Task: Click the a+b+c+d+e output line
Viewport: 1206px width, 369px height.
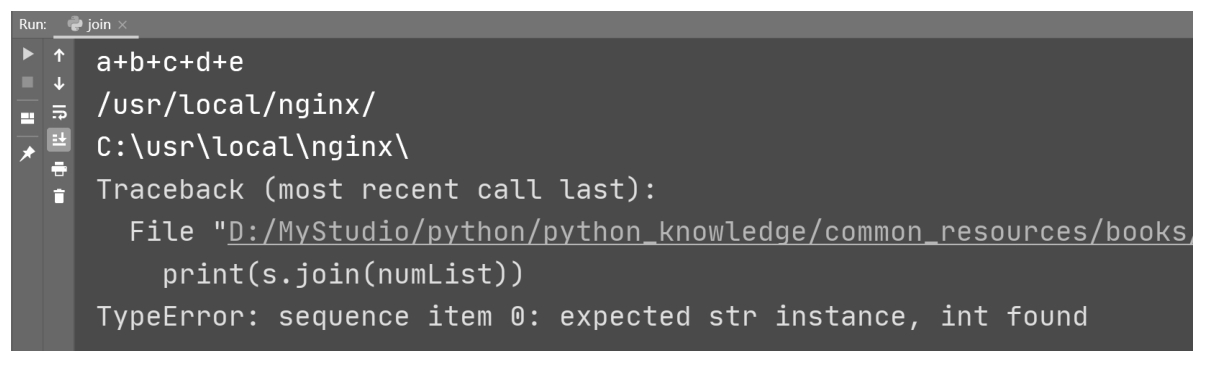Action: click(170, 62)
